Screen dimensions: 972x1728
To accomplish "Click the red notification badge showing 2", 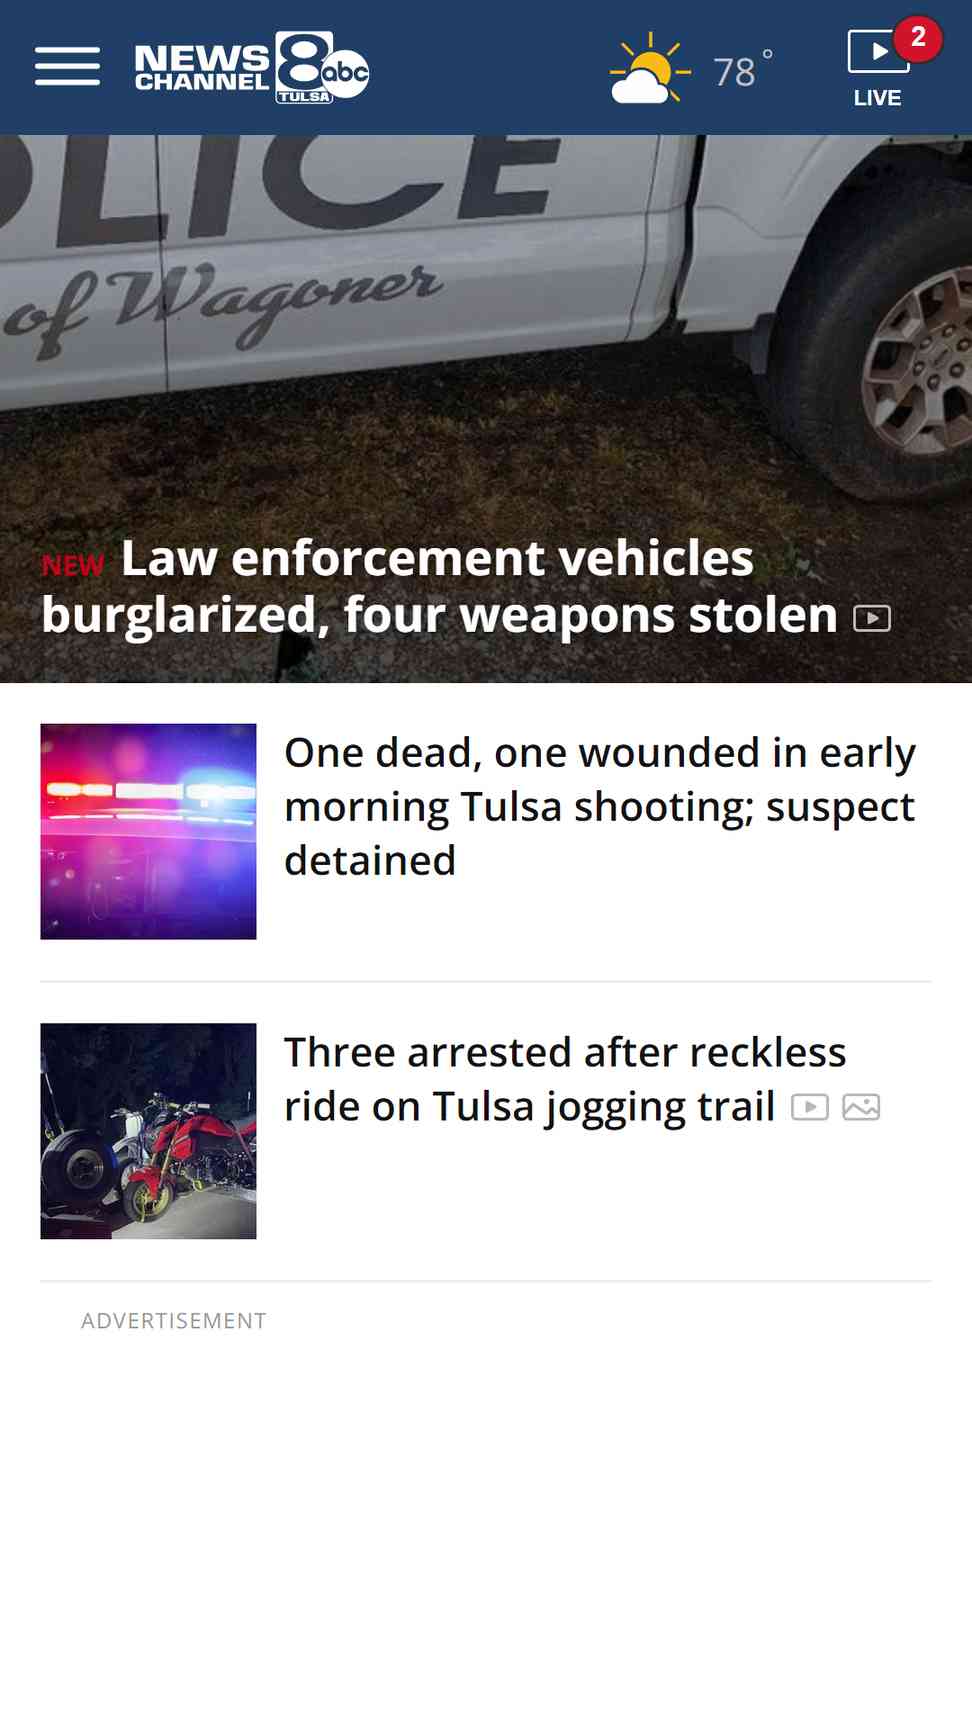I will (x=918, y=39).
